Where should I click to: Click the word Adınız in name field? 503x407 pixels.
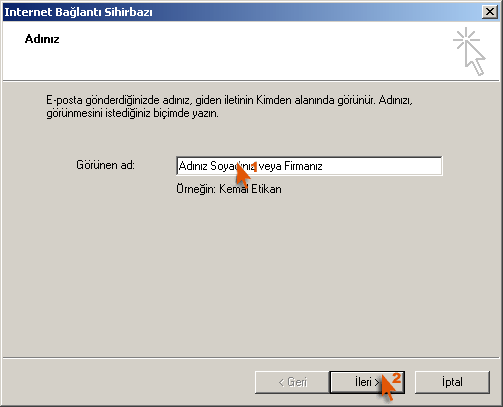click(193, 166)
